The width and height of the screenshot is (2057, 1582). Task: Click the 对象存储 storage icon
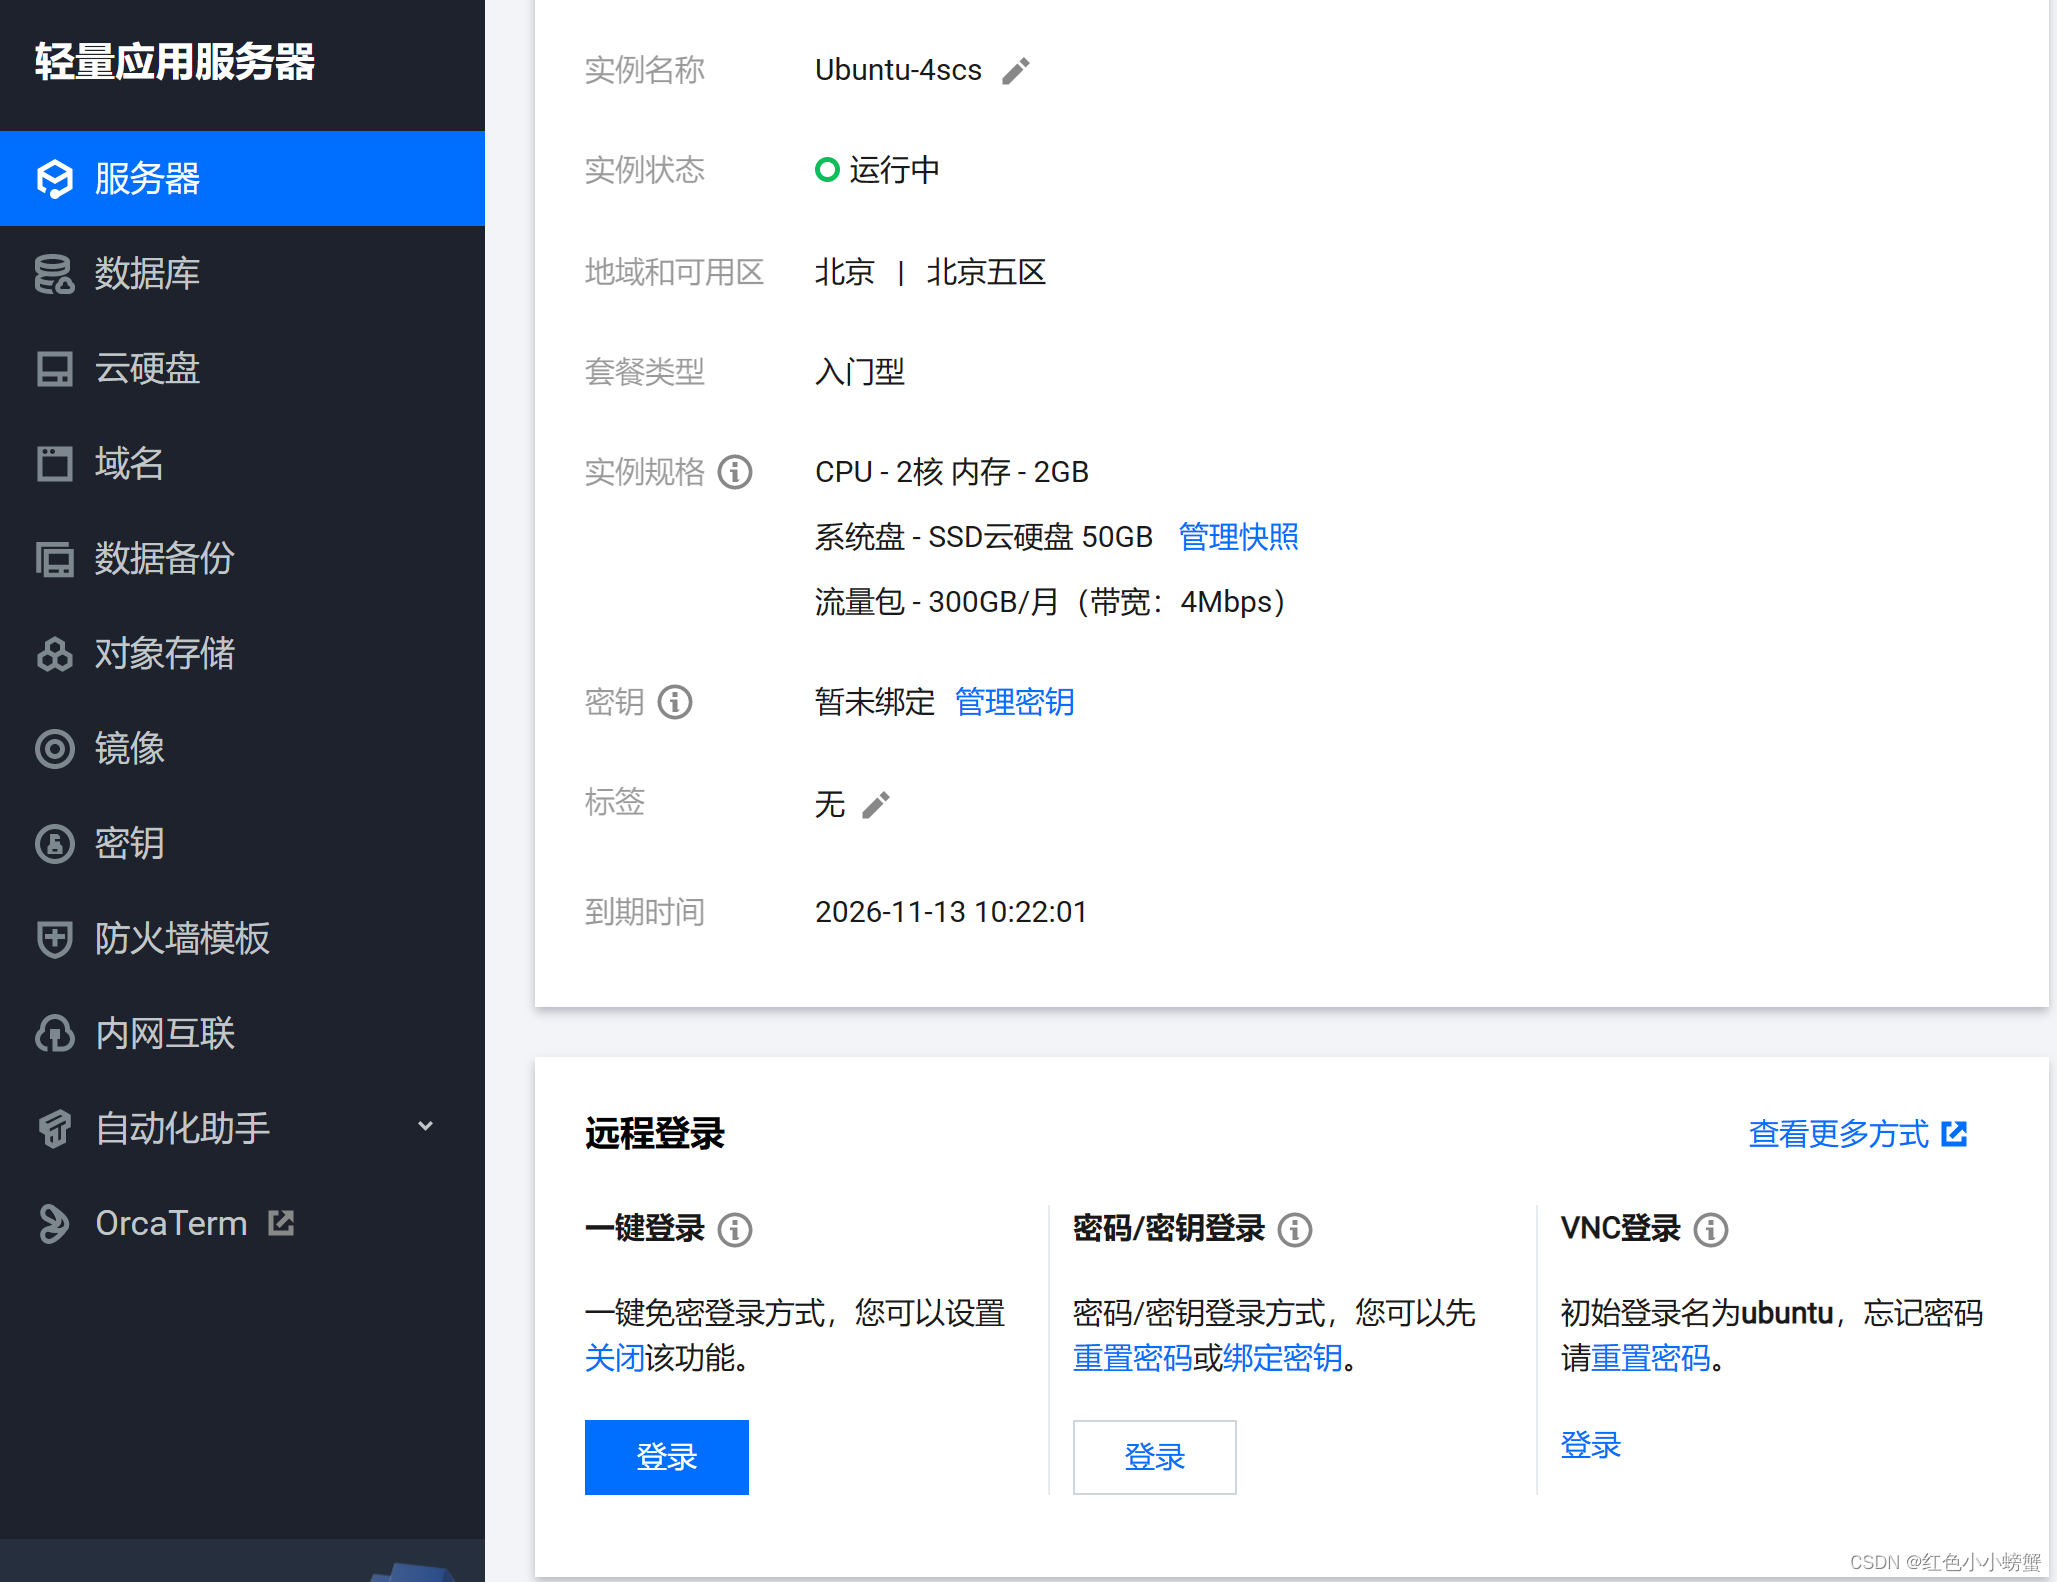pos(55,654)
